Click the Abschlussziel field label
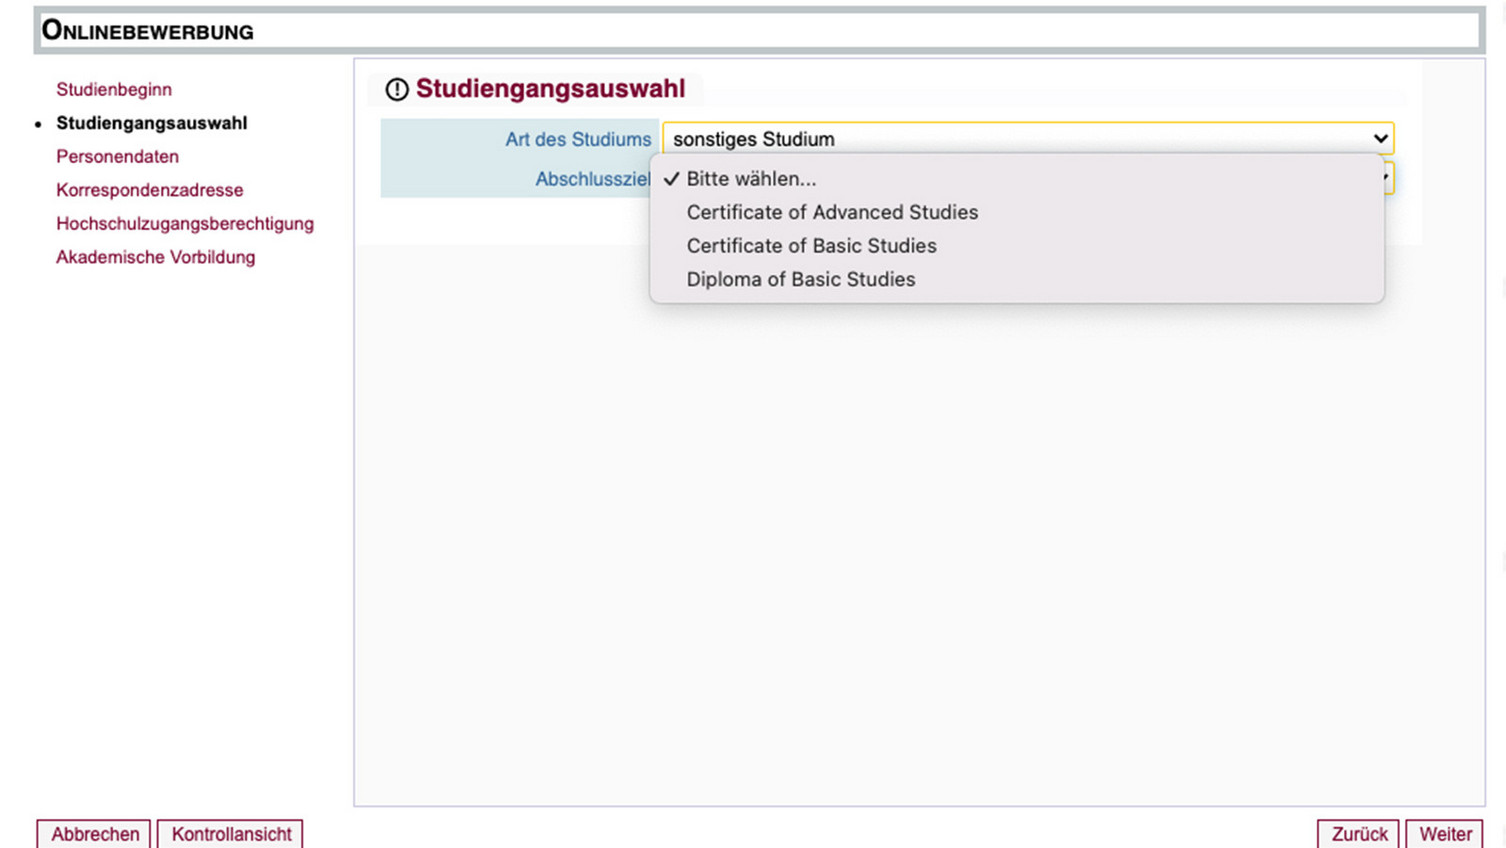This screenshot has width=1506, height=848. point(592,180)
